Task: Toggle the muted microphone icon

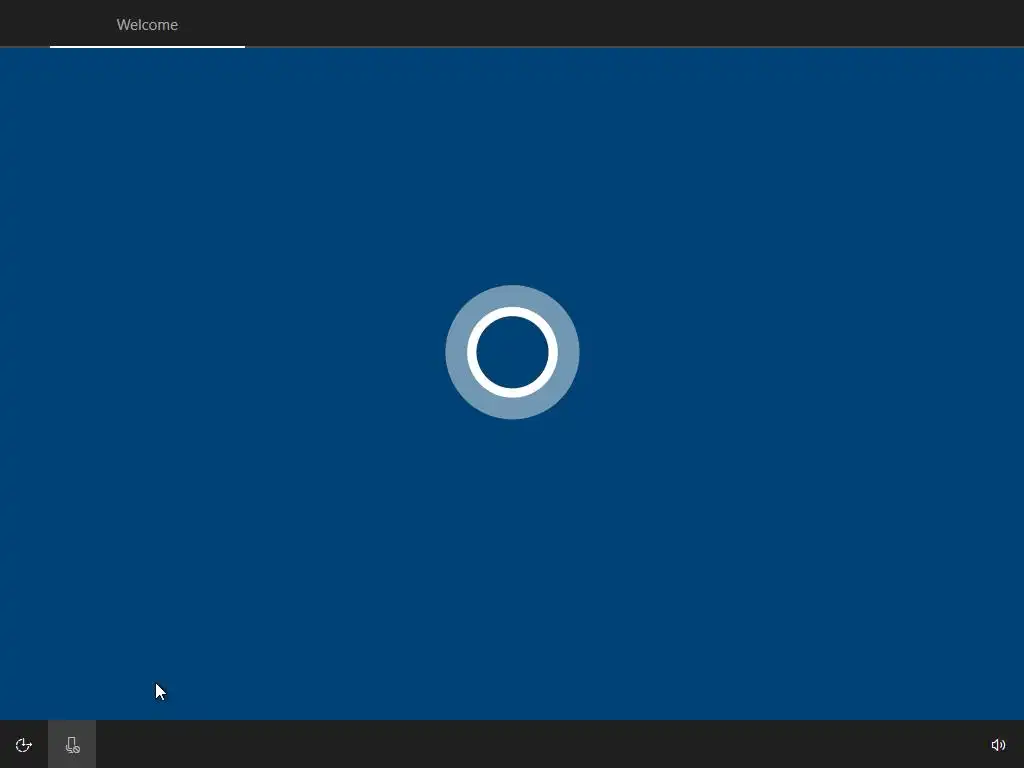Action: pos(72,745)
